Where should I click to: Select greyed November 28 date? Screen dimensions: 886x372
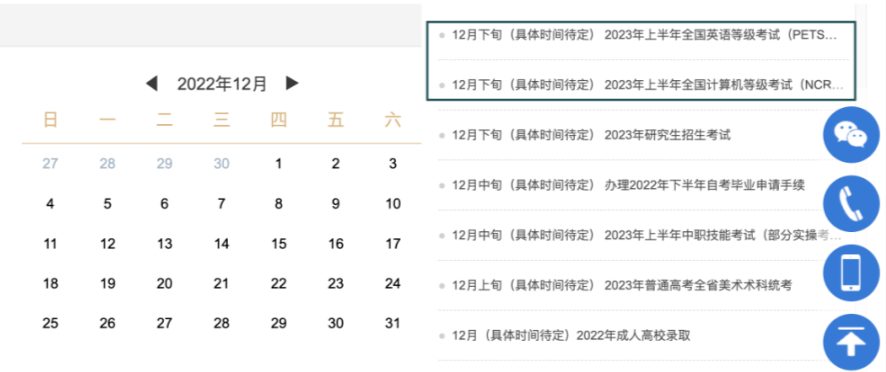point(107,164)
